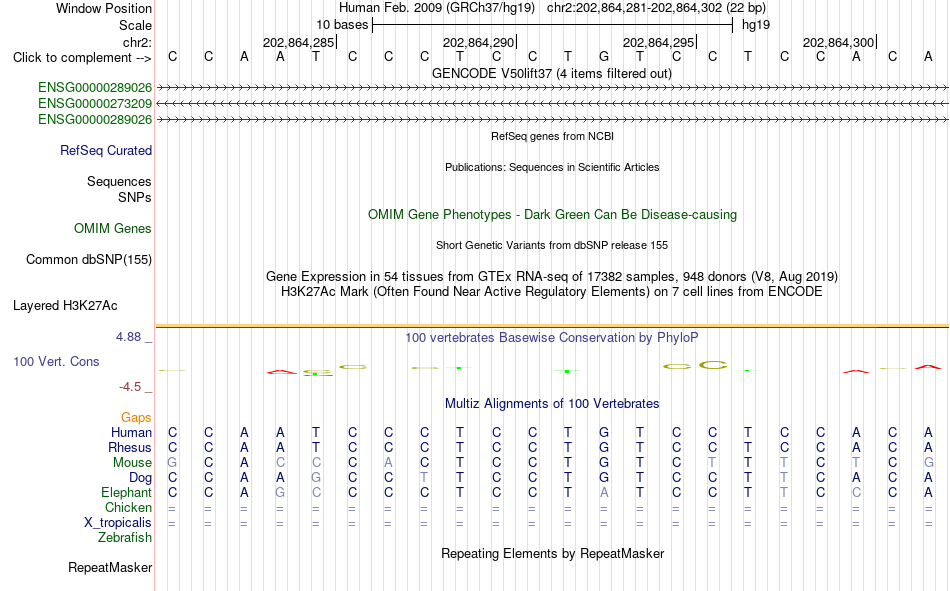This screenshot has height=591, width=950.
Task: Click the 100 Vert. Cons track label
Action: 56,361
